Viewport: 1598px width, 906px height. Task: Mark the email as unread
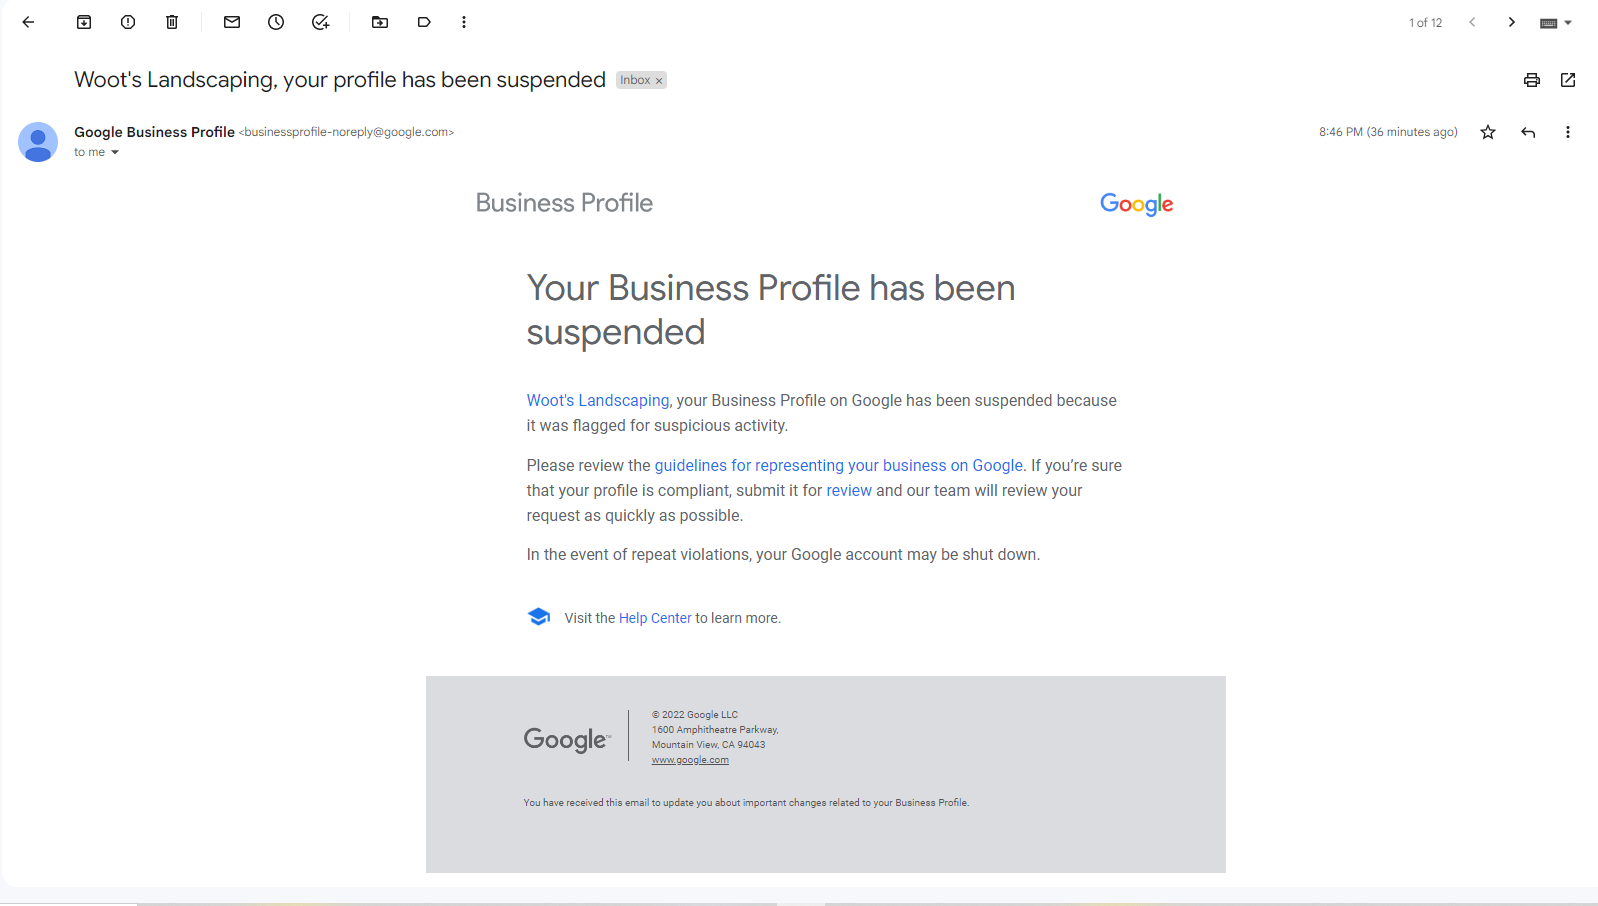[232, 22]
